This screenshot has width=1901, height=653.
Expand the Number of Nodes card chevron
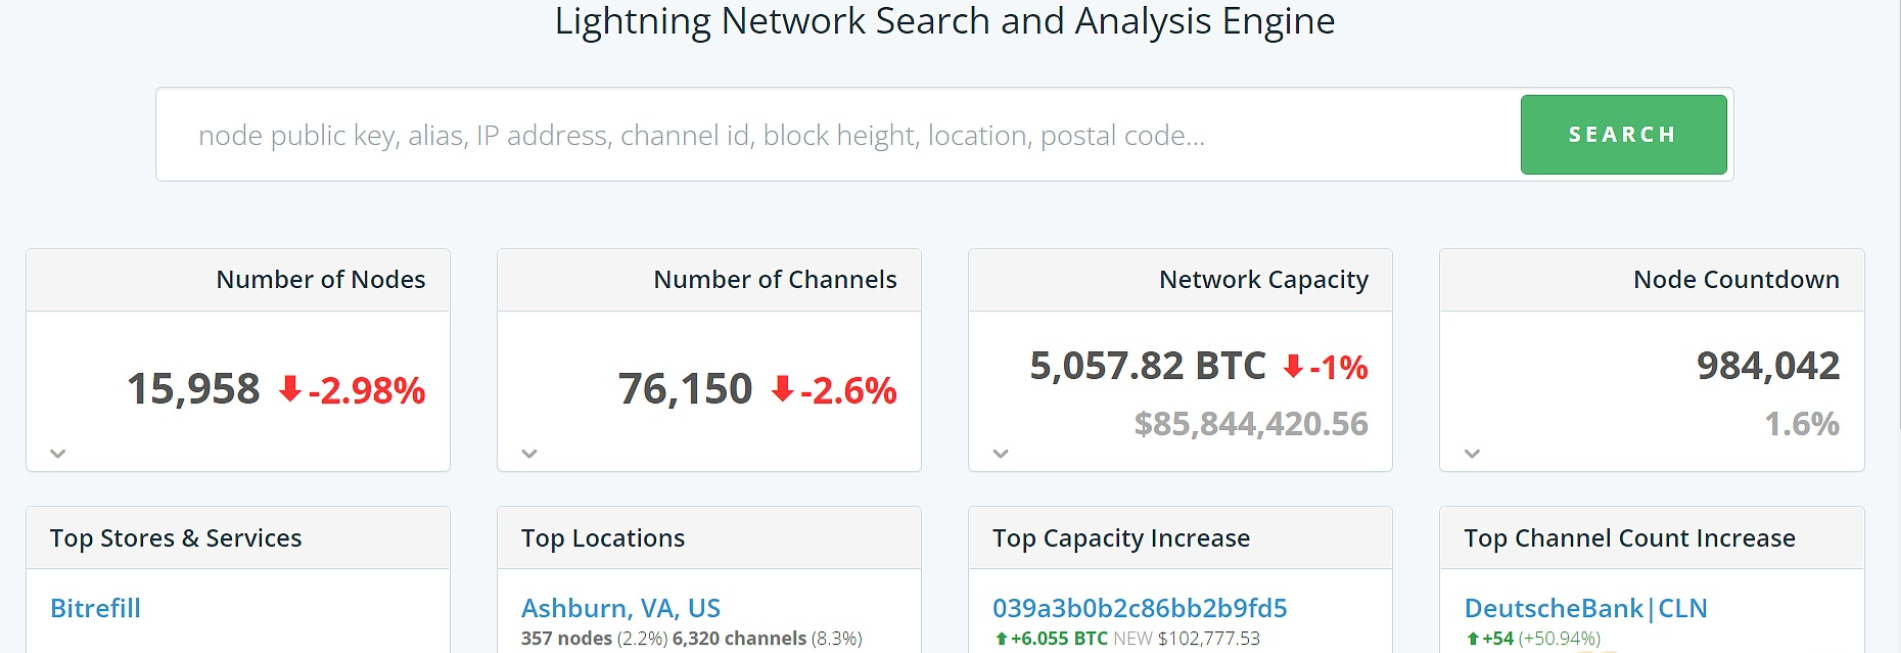pyautogui.click(x=58, y=454)
